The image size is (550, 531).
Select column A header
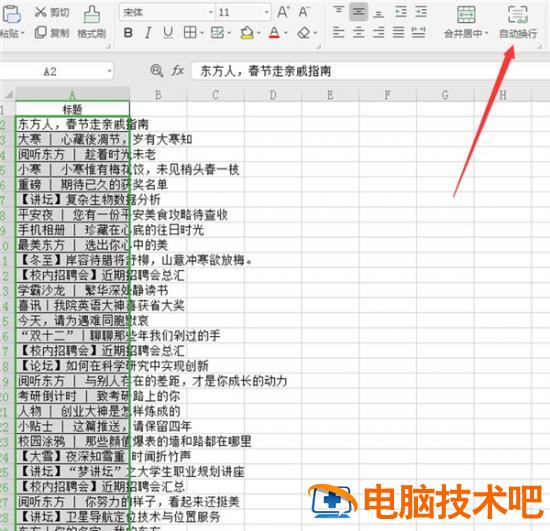[x=72, y=95]
